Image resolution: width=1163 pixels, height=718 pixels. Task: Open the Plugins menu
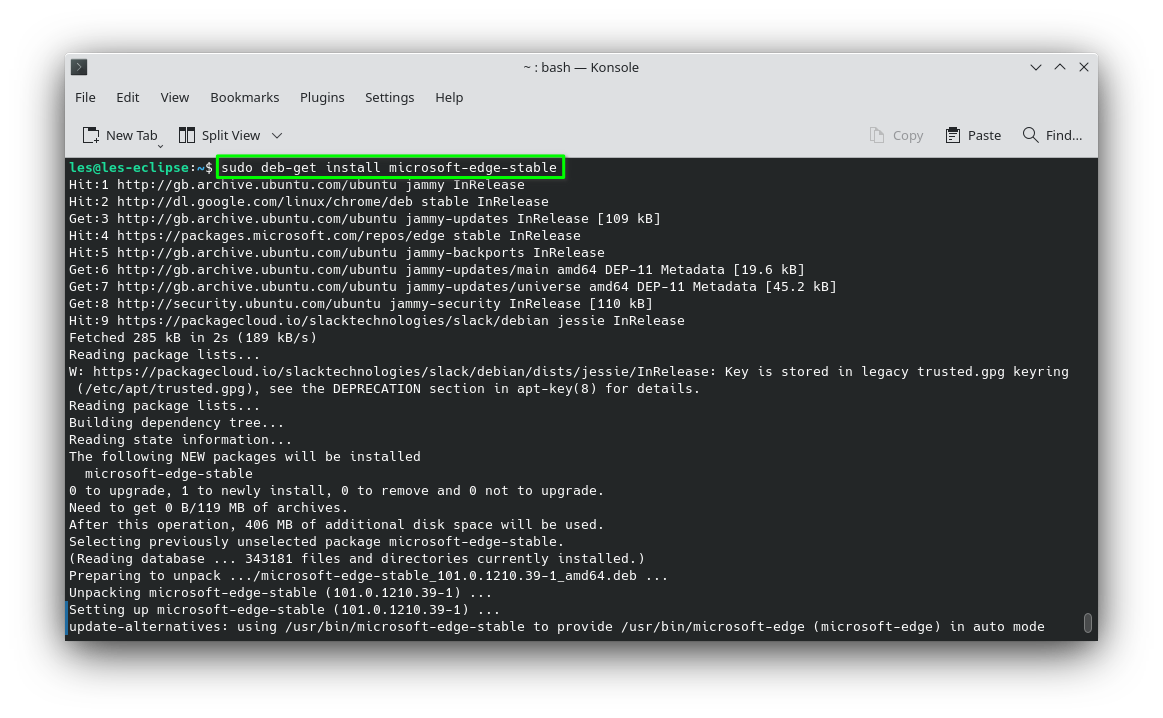322,97
